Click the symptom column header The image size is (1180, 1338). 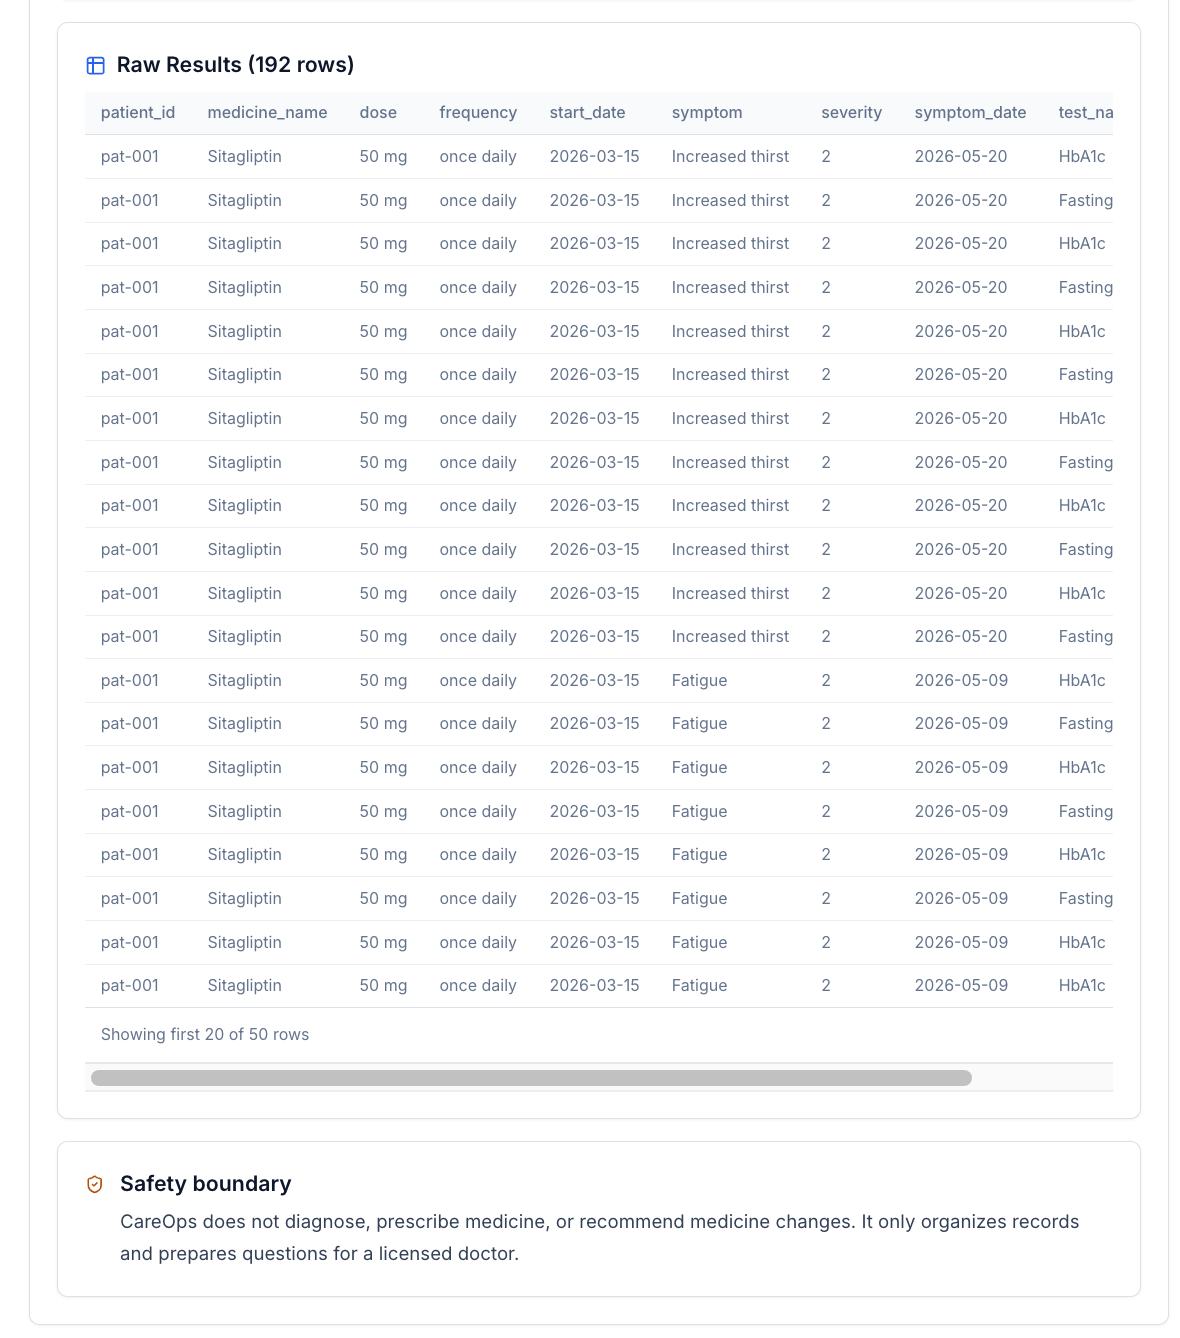coord(707,113)
